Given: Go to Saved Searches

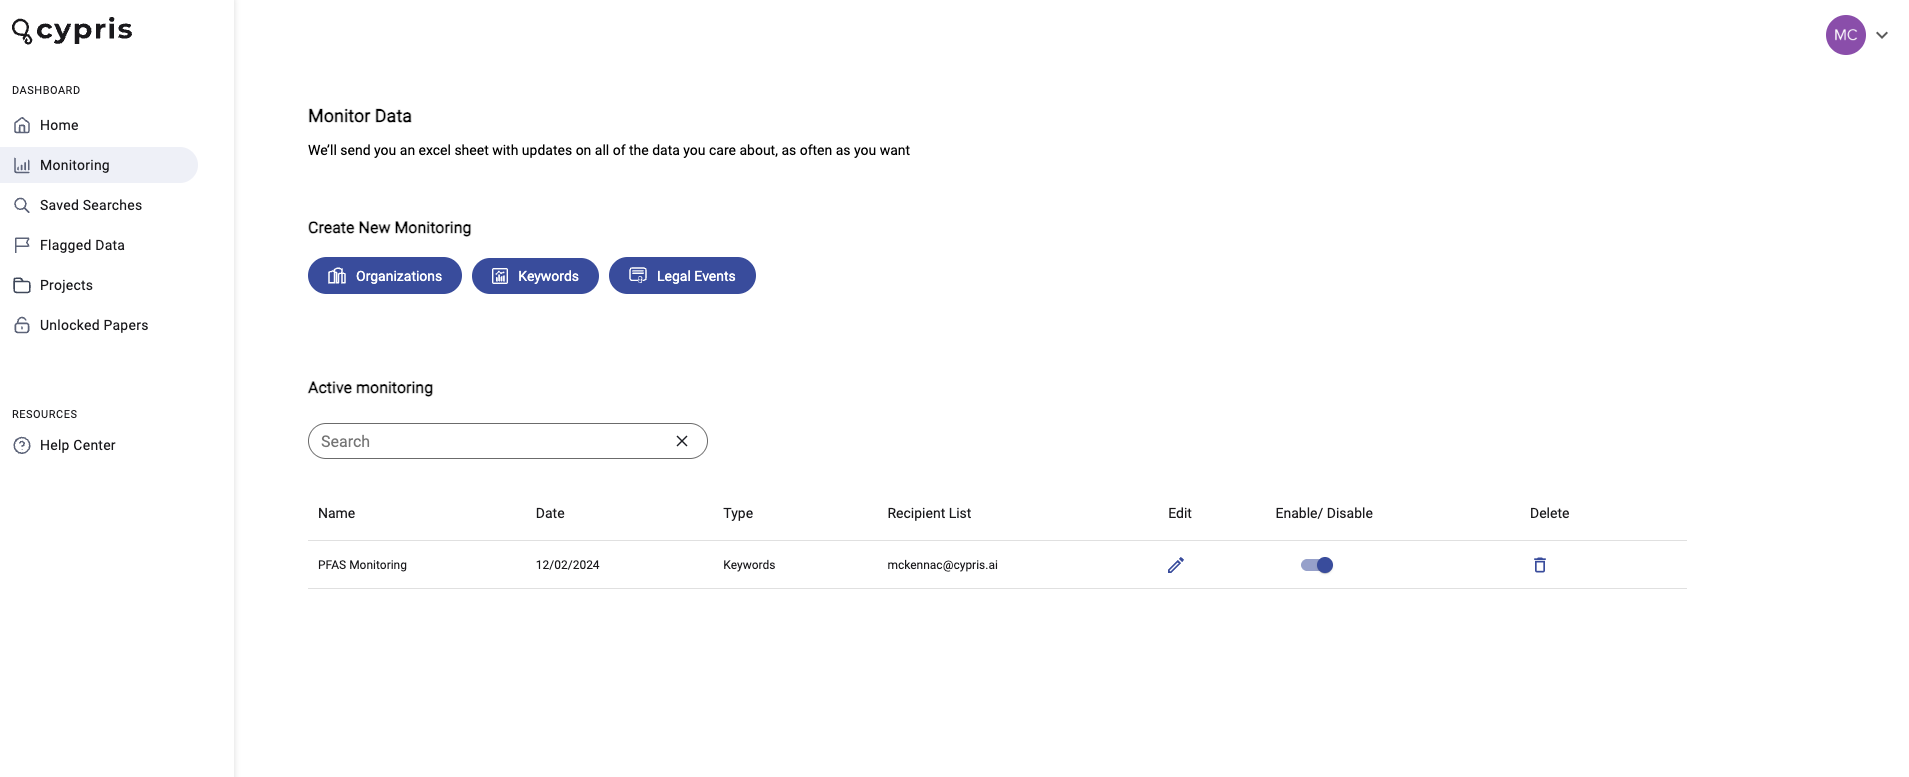Looking at the screenshot, I should click(91, 205).
